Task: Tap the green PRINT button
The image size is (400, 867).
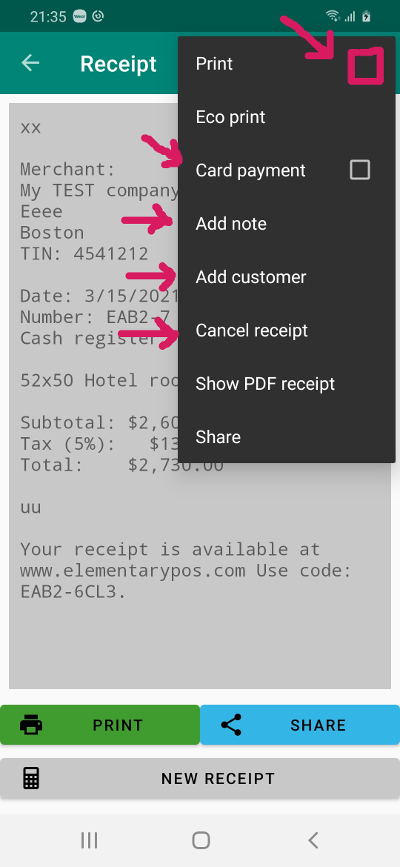Action: coord(100,724)
